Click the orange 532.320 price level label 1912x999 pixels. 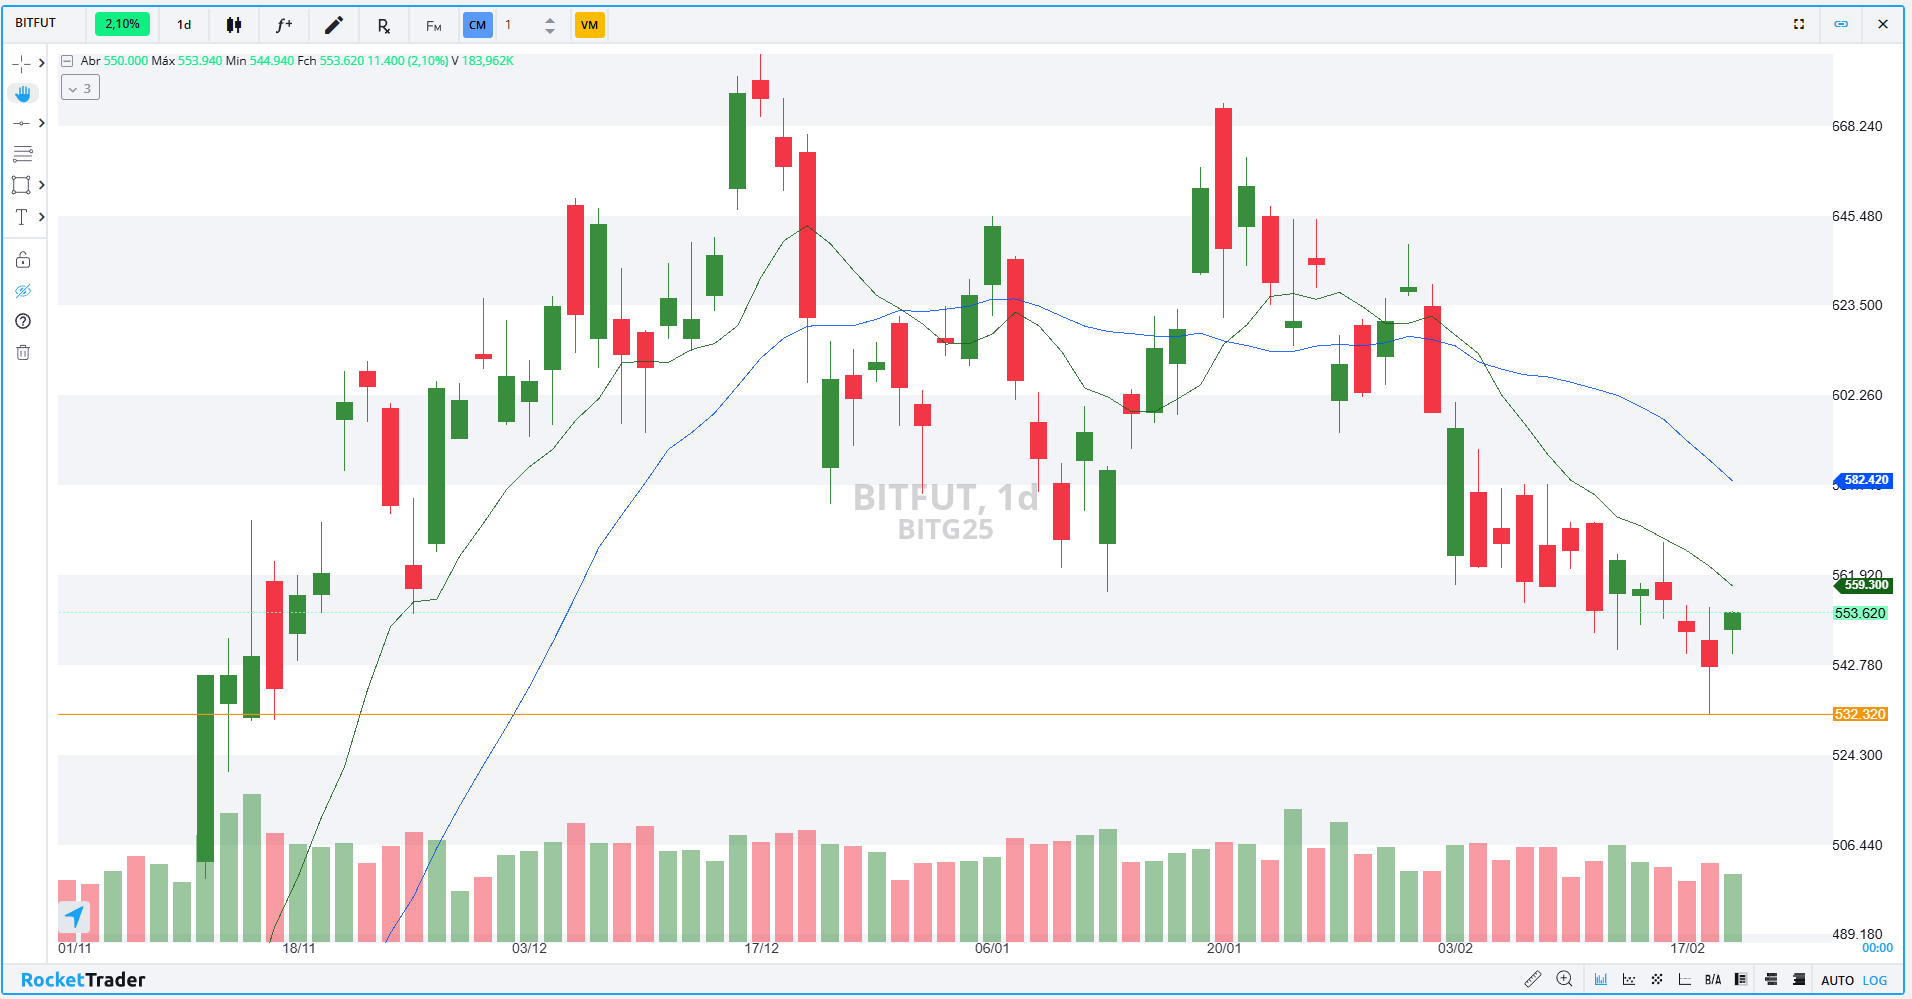click(1859, 714)
